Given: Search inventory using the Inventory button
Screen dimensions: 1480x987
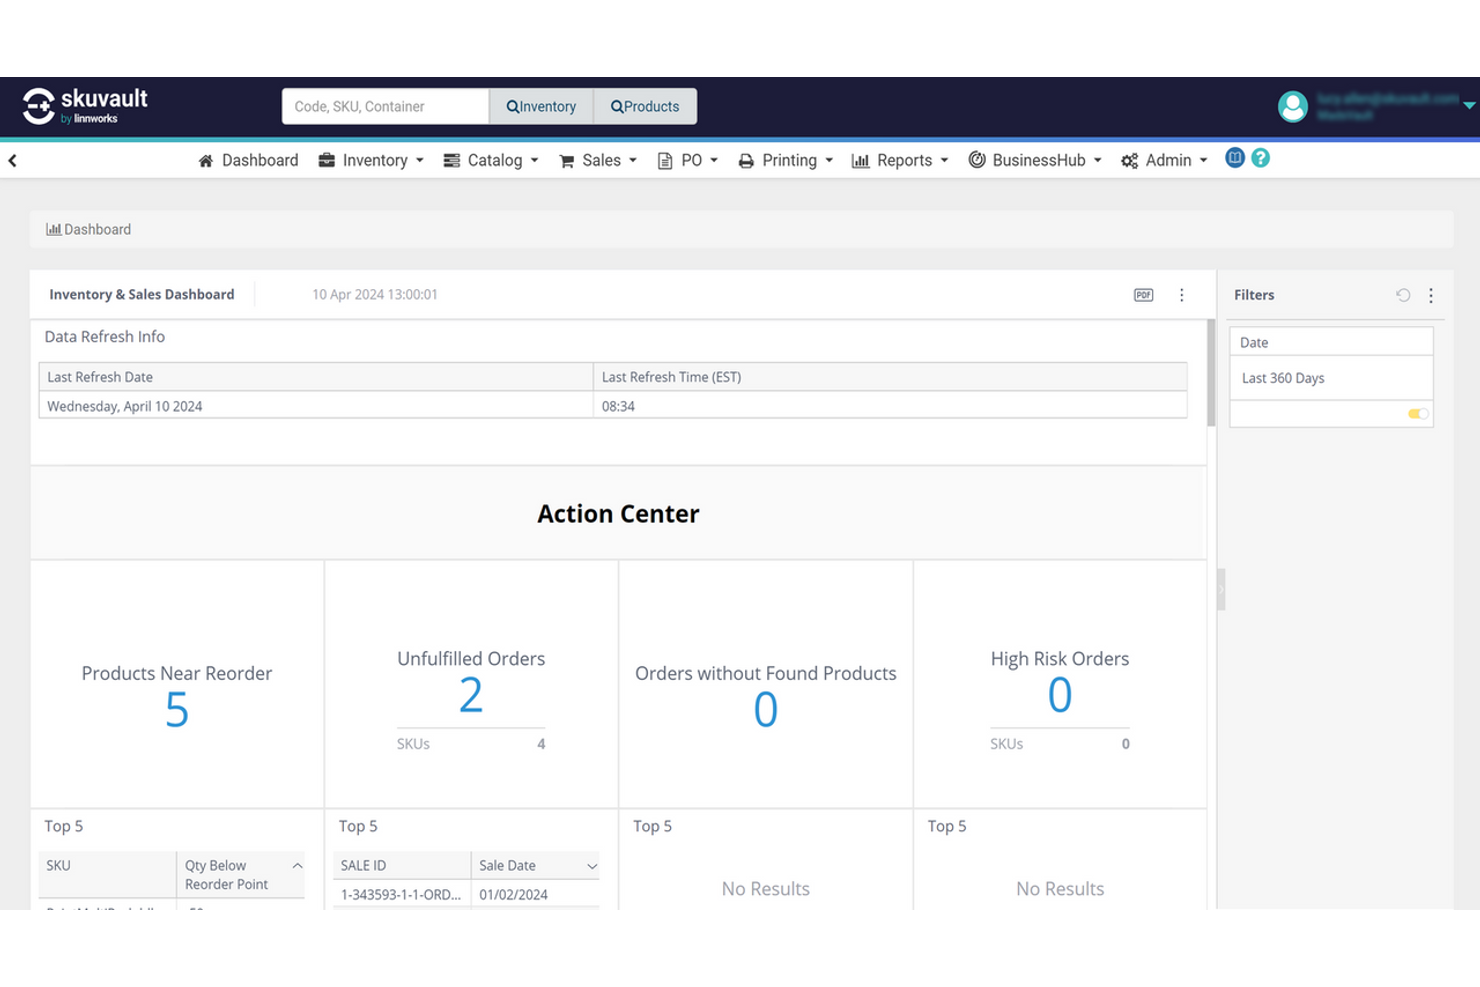Looking at the screenshot, I should (541, 106).
